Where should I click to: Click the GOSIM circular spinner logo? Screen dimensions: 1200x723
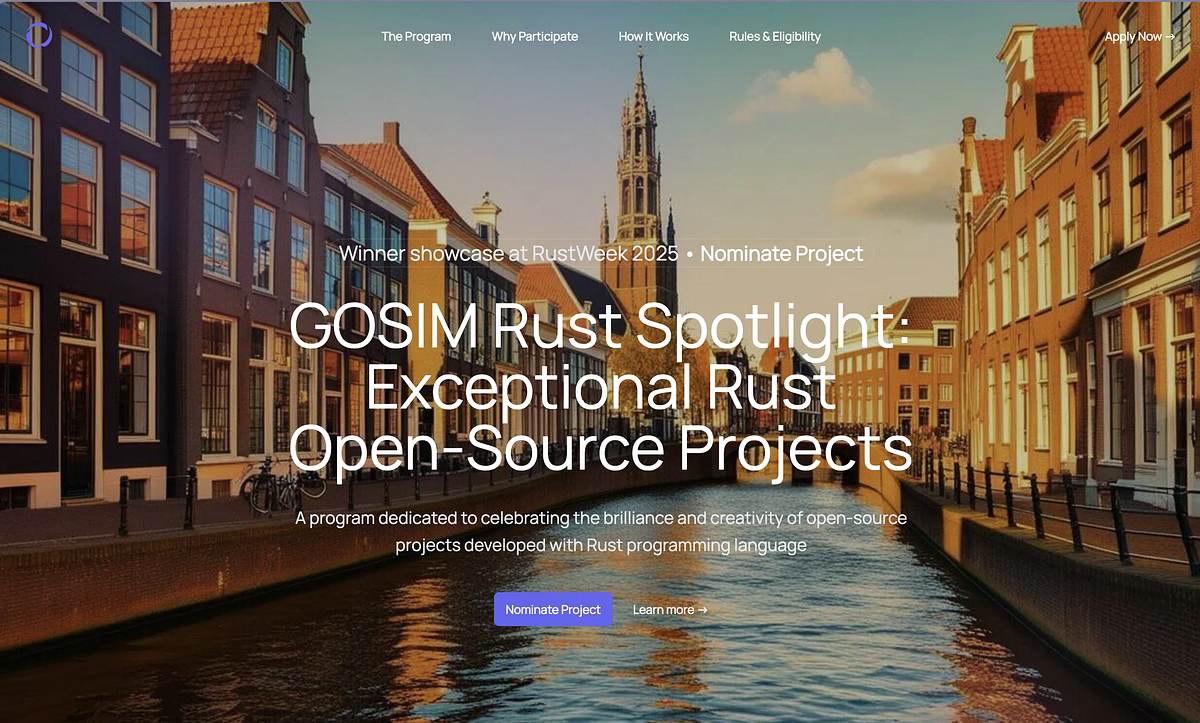coord(39,35)
